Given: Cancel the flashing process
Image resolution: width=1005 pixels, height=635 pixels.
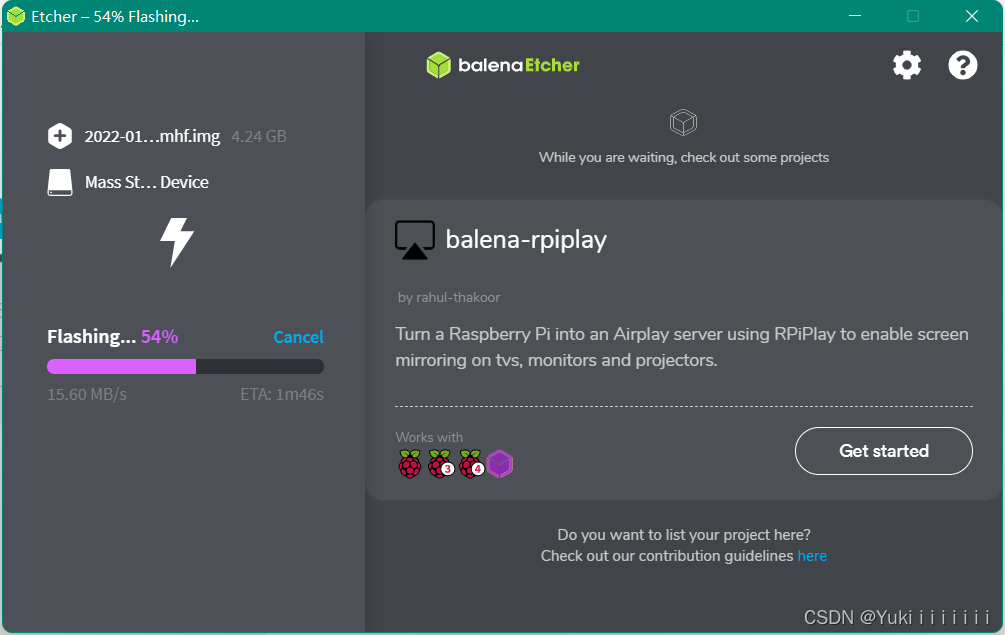Looking at the screenshot, I should pos(298,337).
